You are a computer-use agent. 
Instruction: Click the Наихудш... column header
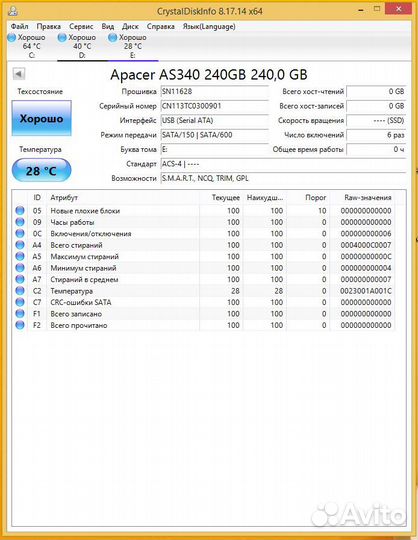[265, 198]
